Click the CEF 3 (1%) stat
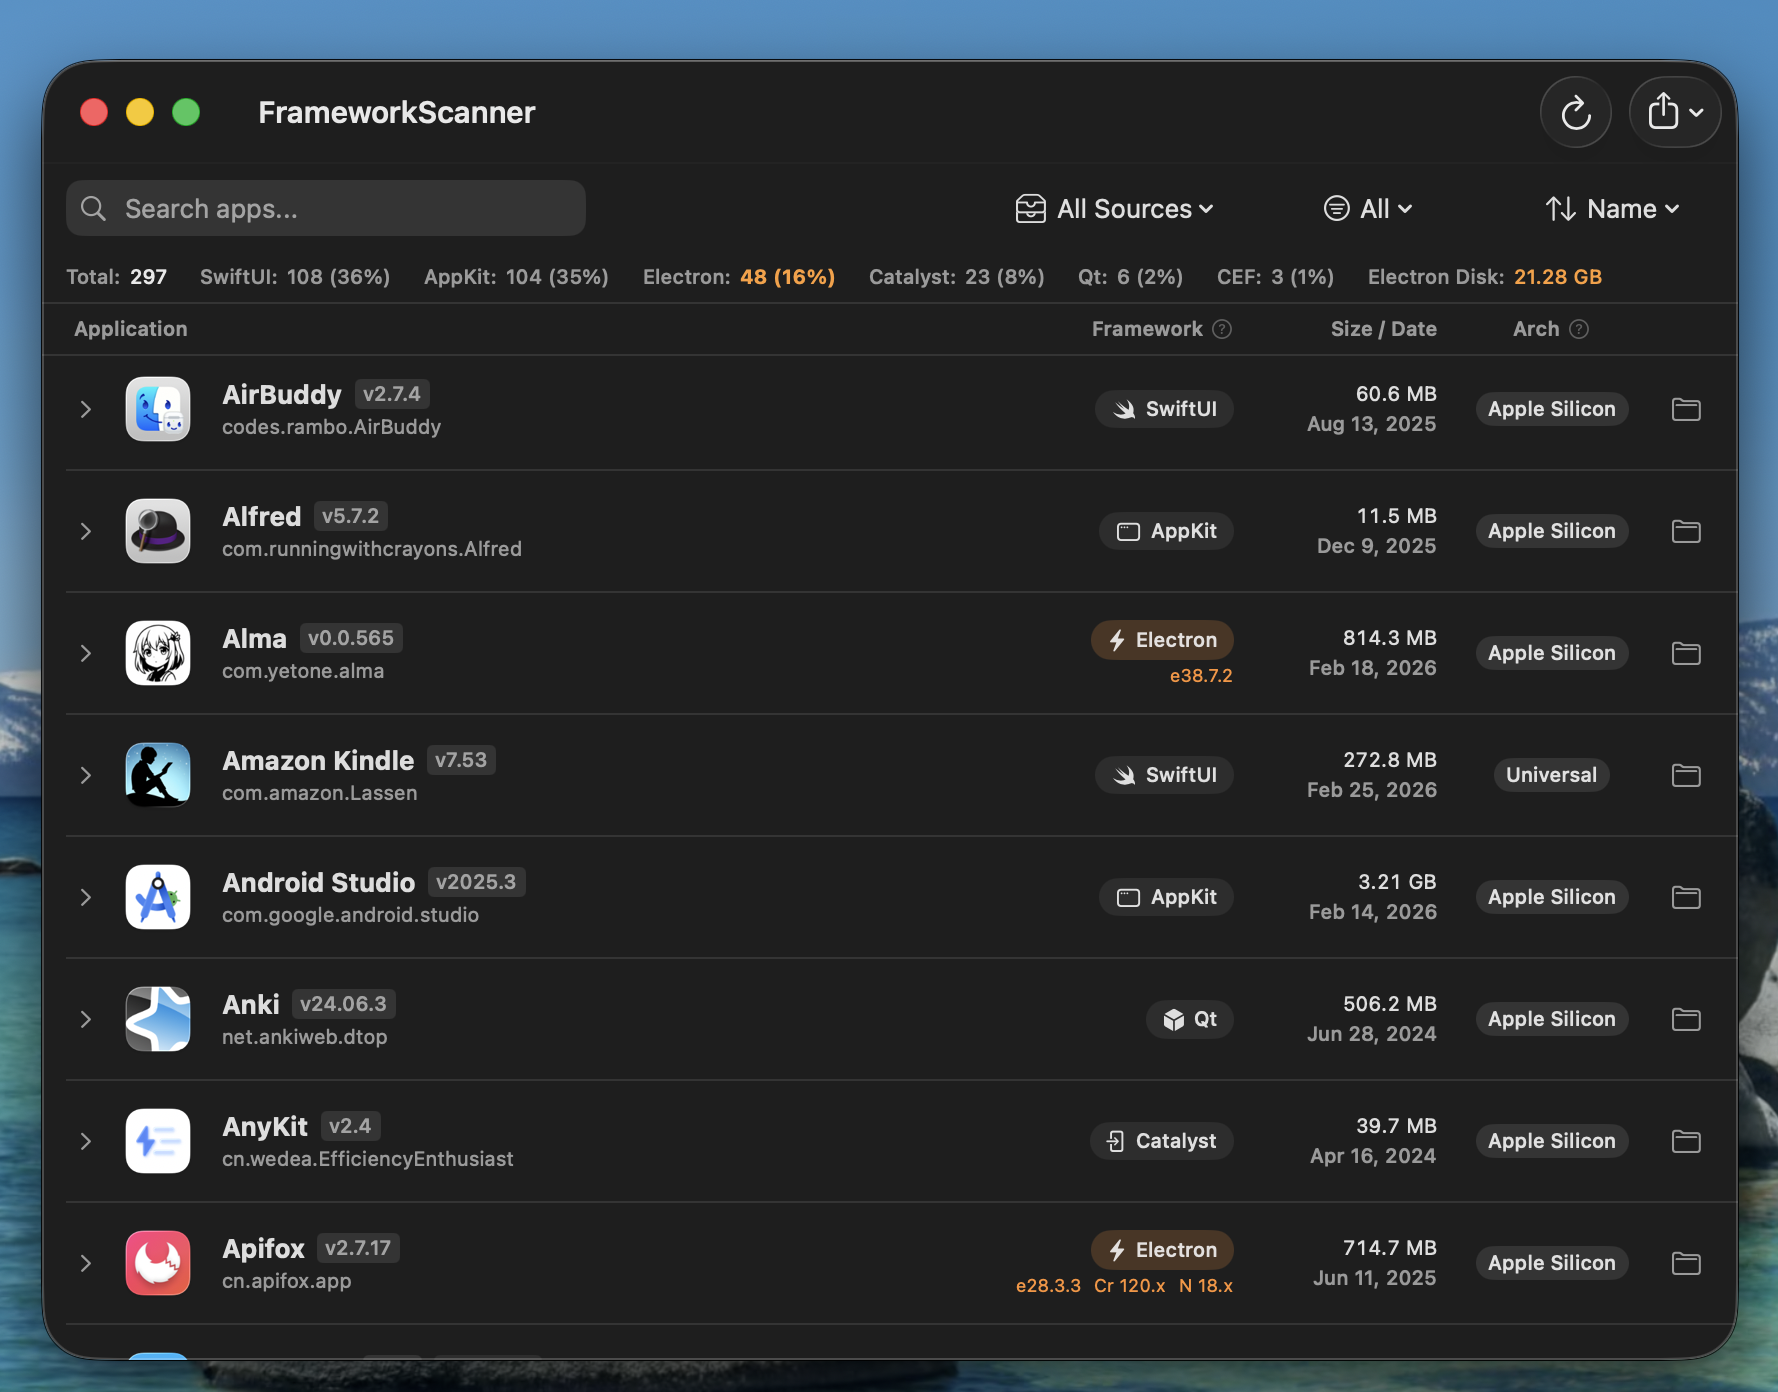The height and width of the screenshot is (1392, 1778). pyautogui.click(x=1275, y=277)
